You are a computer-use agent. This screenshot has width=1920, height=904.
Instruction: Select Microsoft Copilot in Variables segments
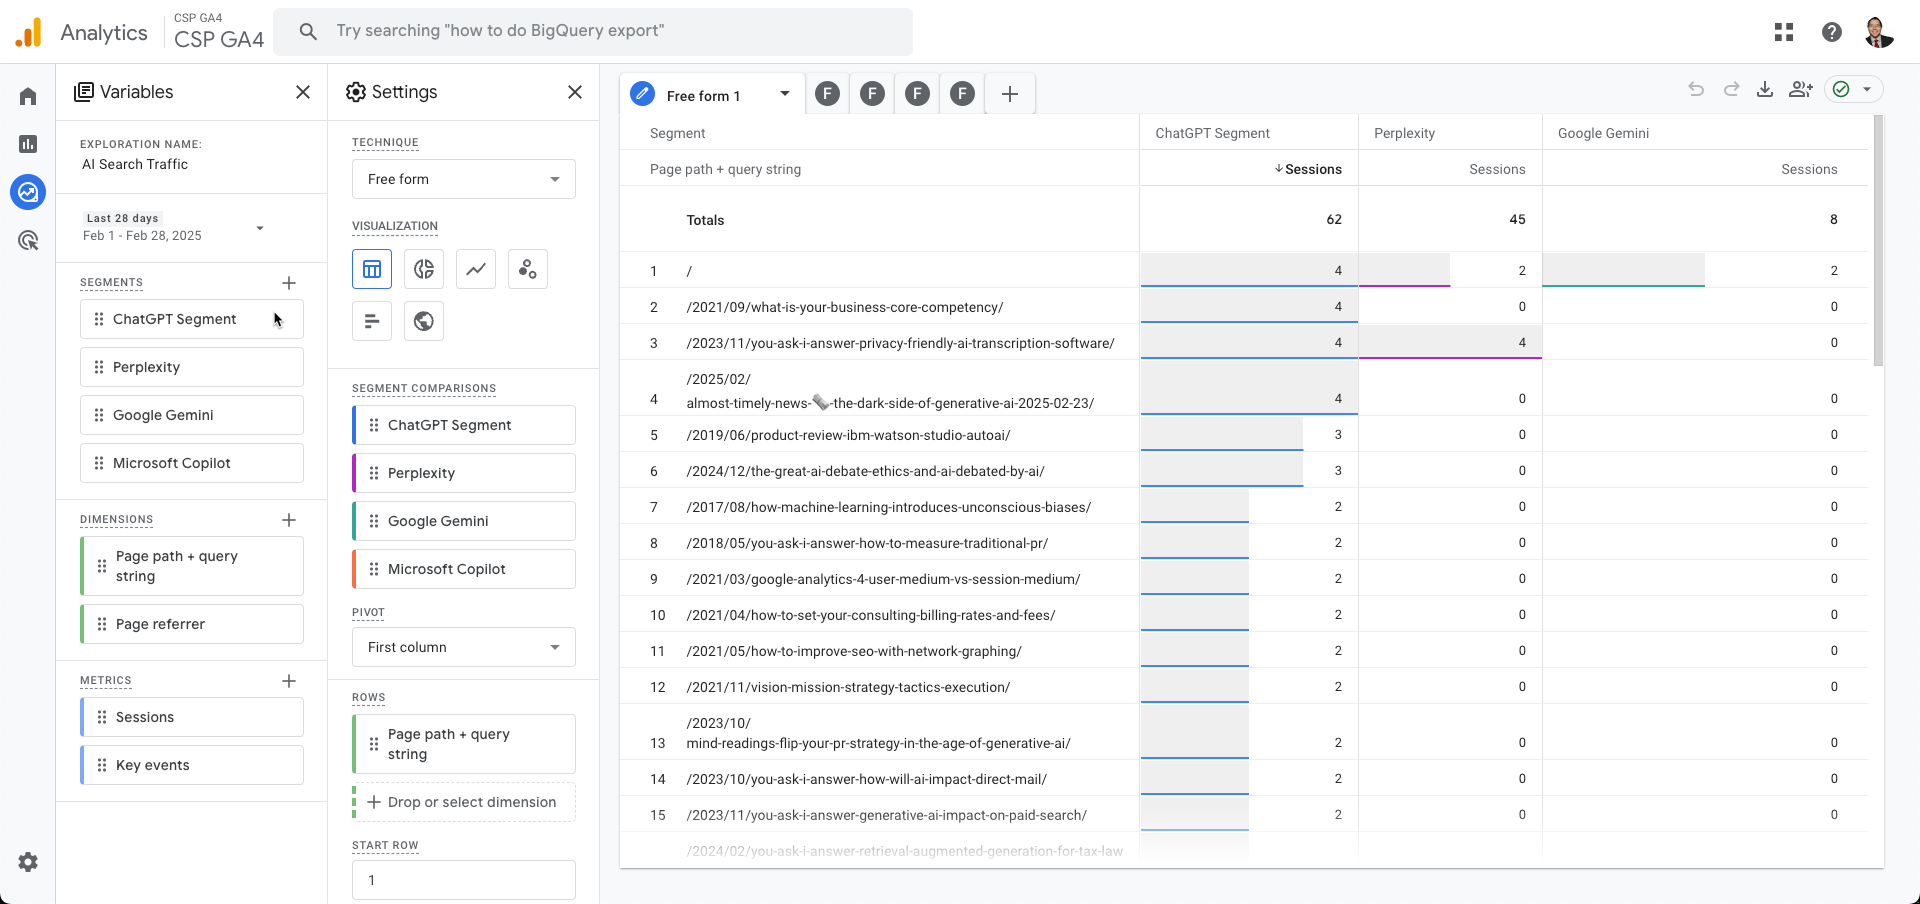pos(192,463)
